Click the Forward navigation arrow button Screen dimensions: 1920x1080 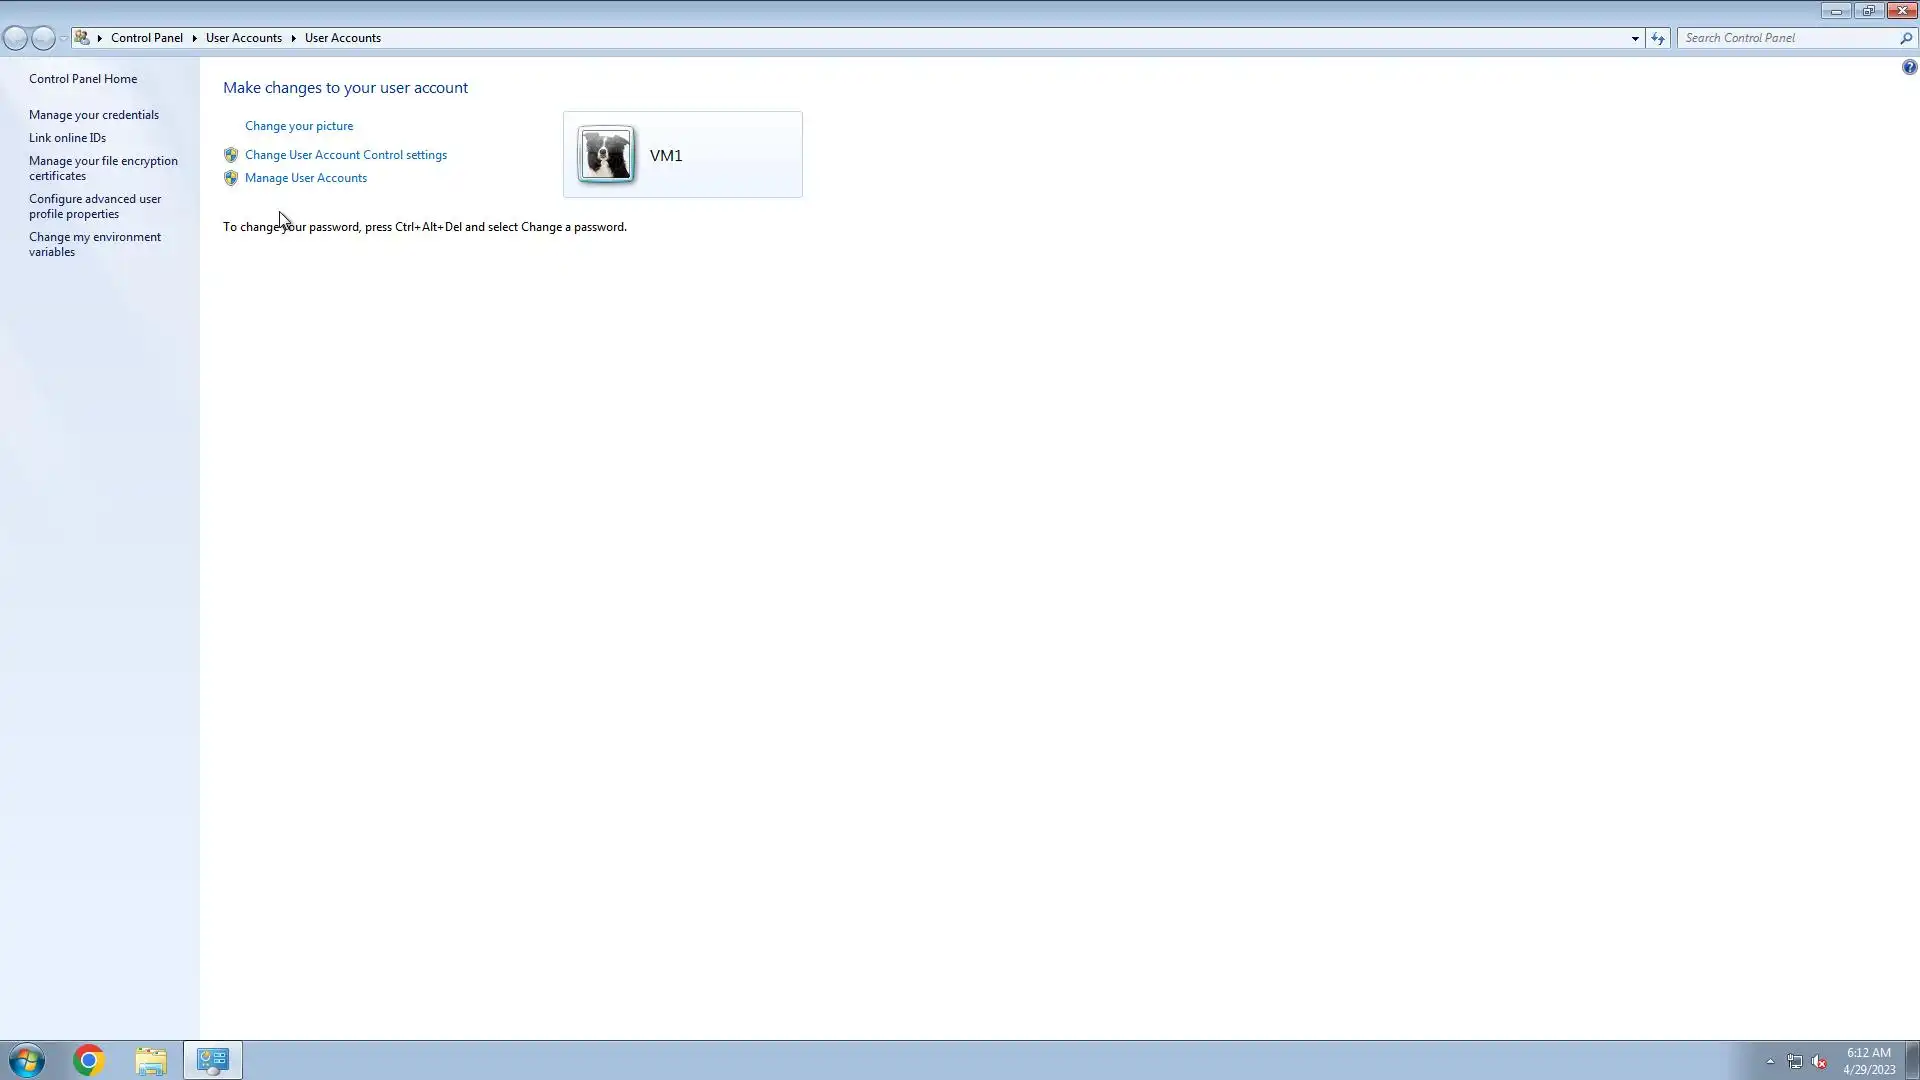pos(43,38)
